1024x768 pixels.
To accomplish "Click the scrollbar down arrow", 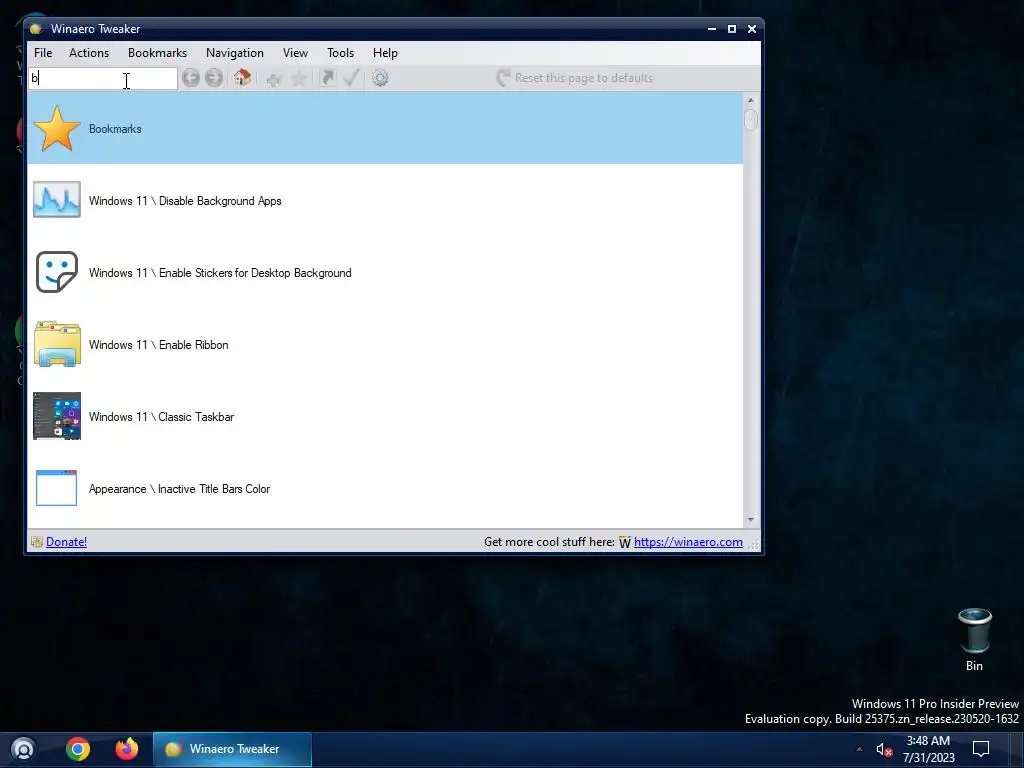I will click(750, 520).
